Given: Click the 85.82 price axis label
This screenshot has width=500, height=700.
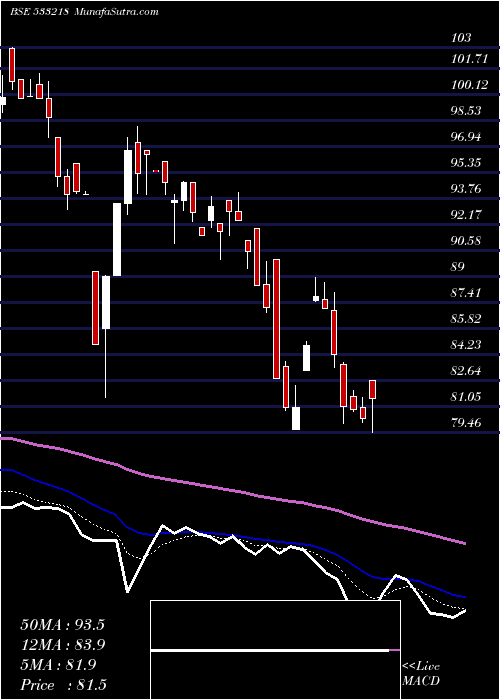Looking at the screenshot, I should click(x=467, y=319).
